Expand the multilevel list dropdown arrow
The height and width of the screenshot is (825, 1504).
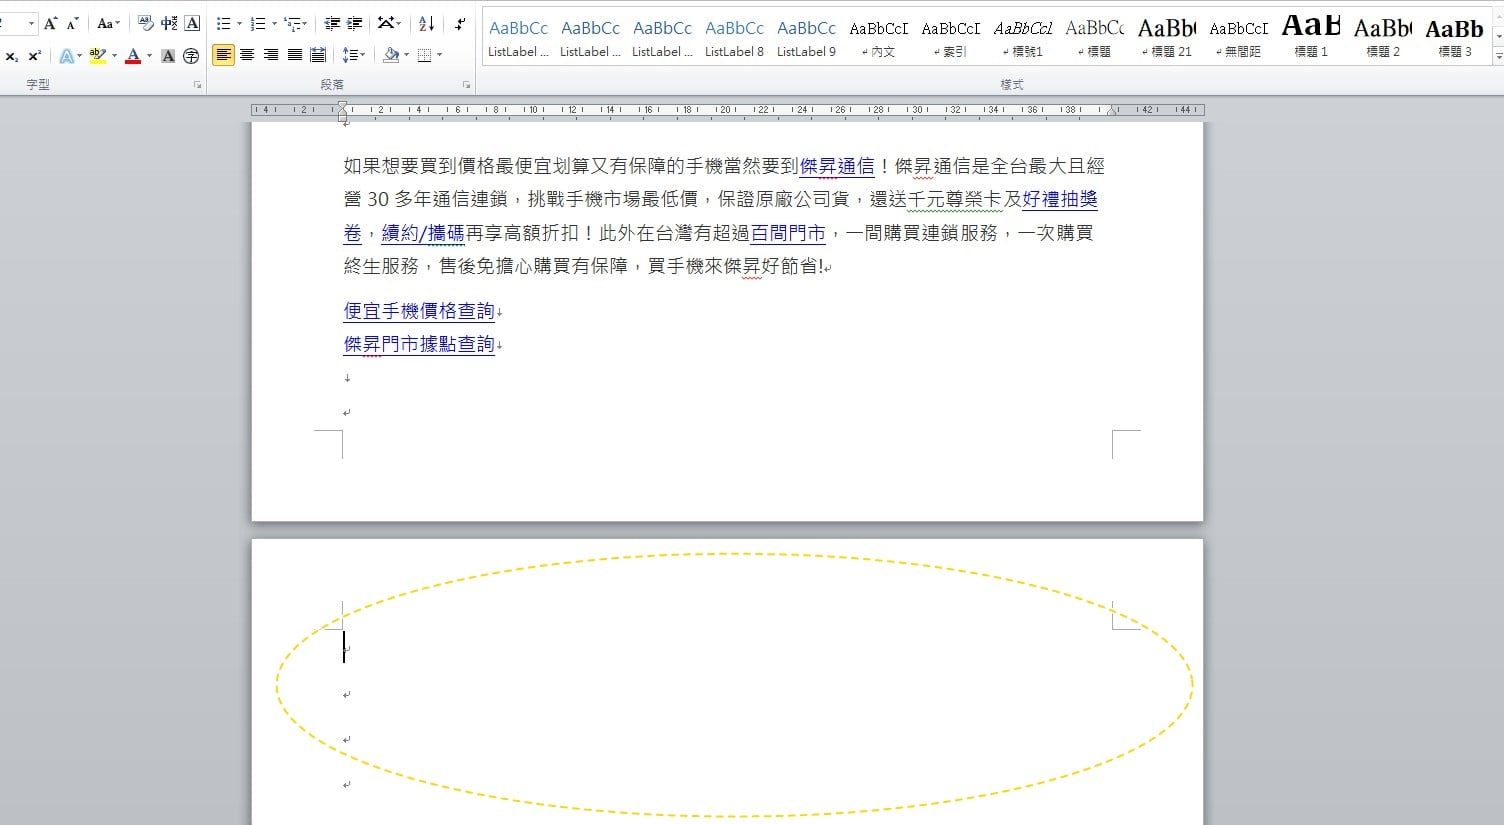click(x=306, y=24)
